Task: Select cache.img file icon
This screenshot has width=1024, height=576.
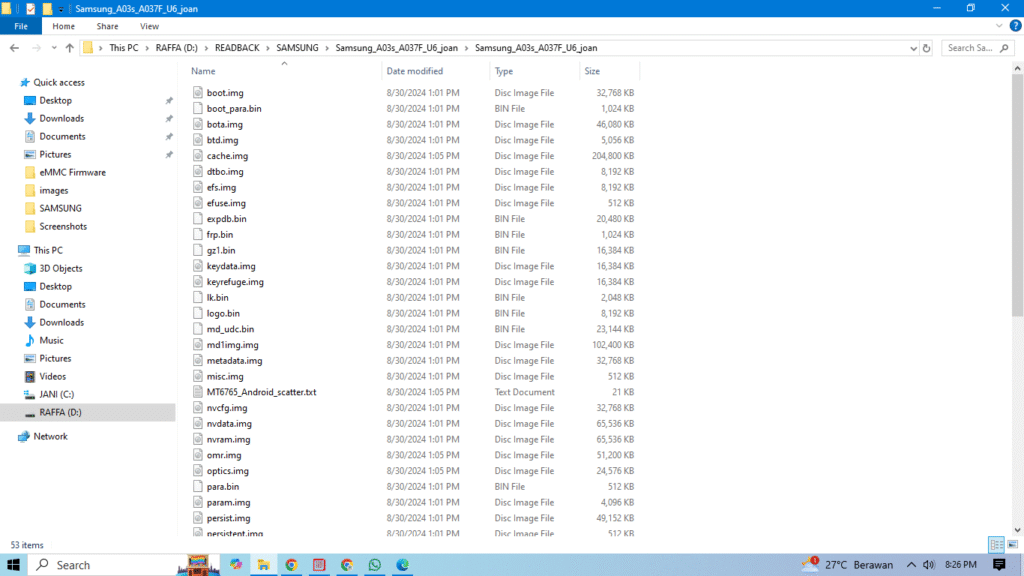Action: (x=198, y=155)
